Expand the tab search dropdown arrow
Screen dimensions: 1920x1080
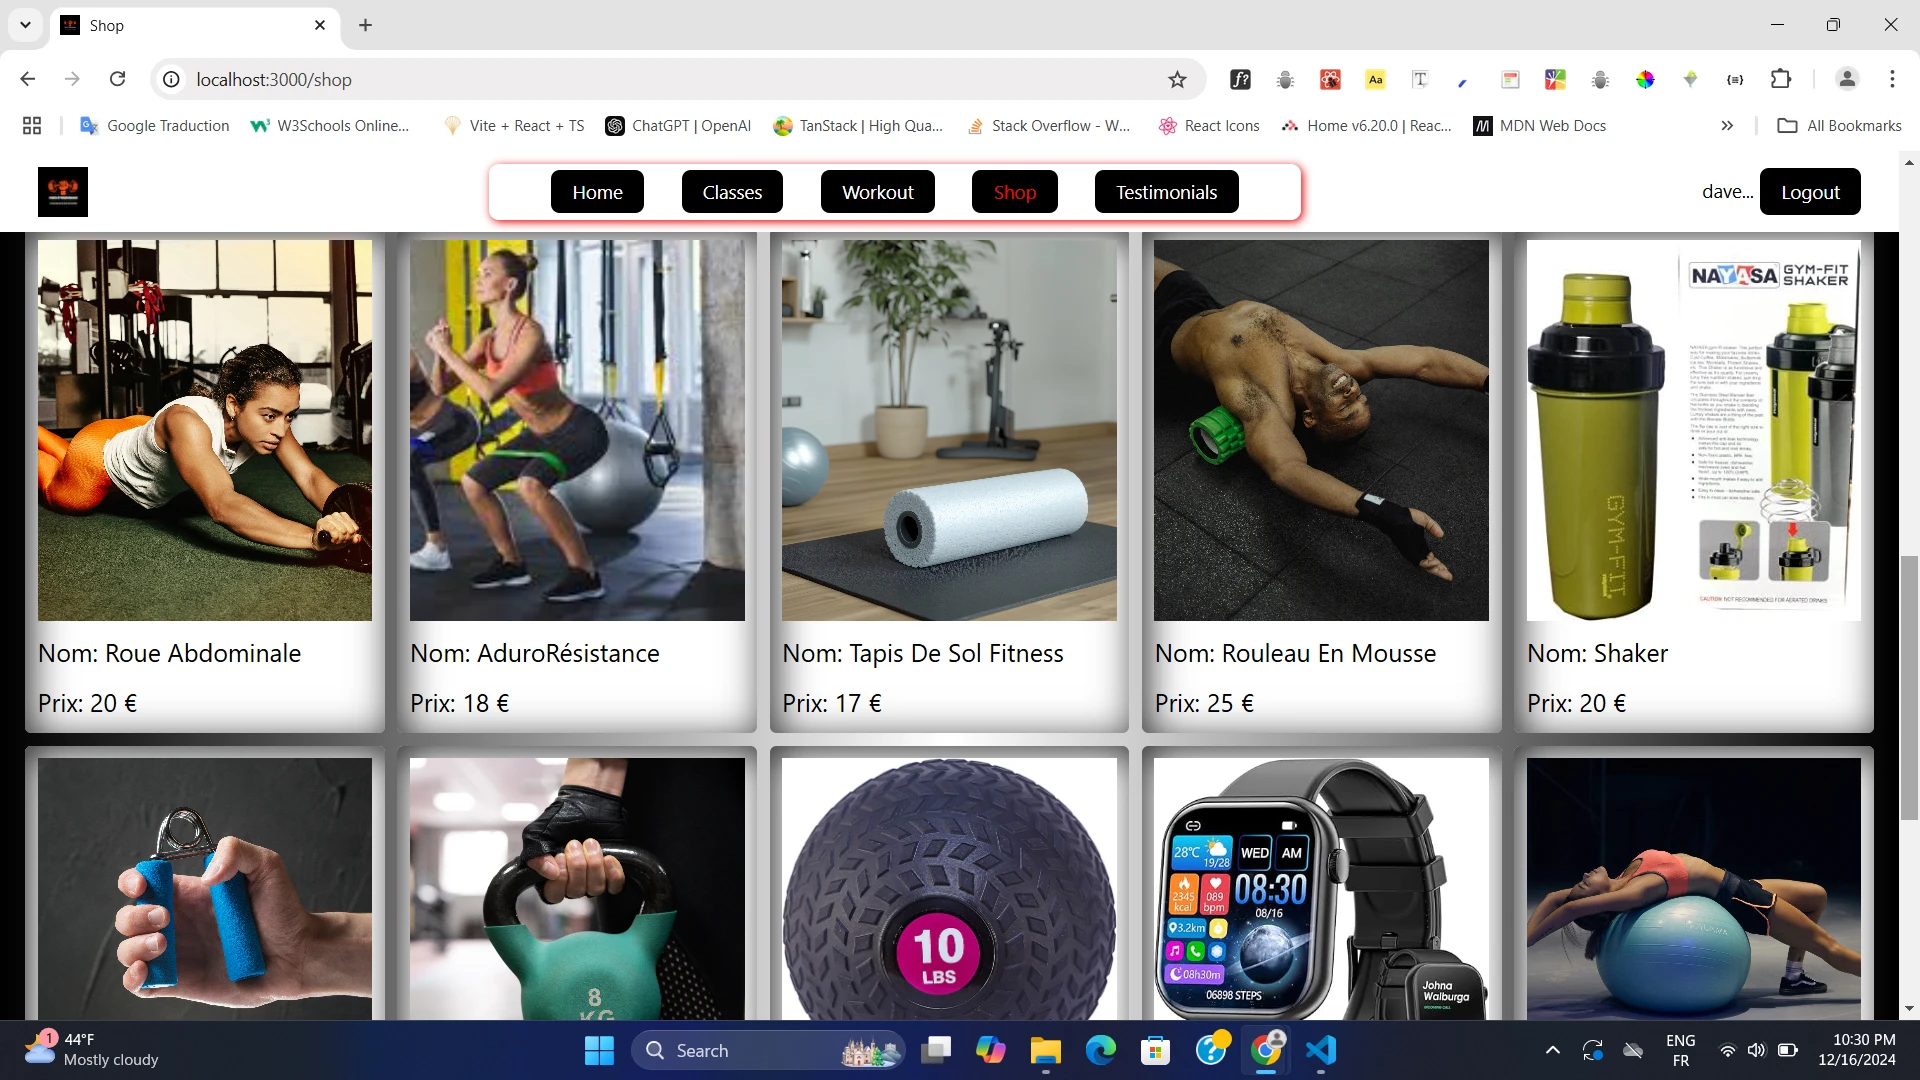point(25,25)
